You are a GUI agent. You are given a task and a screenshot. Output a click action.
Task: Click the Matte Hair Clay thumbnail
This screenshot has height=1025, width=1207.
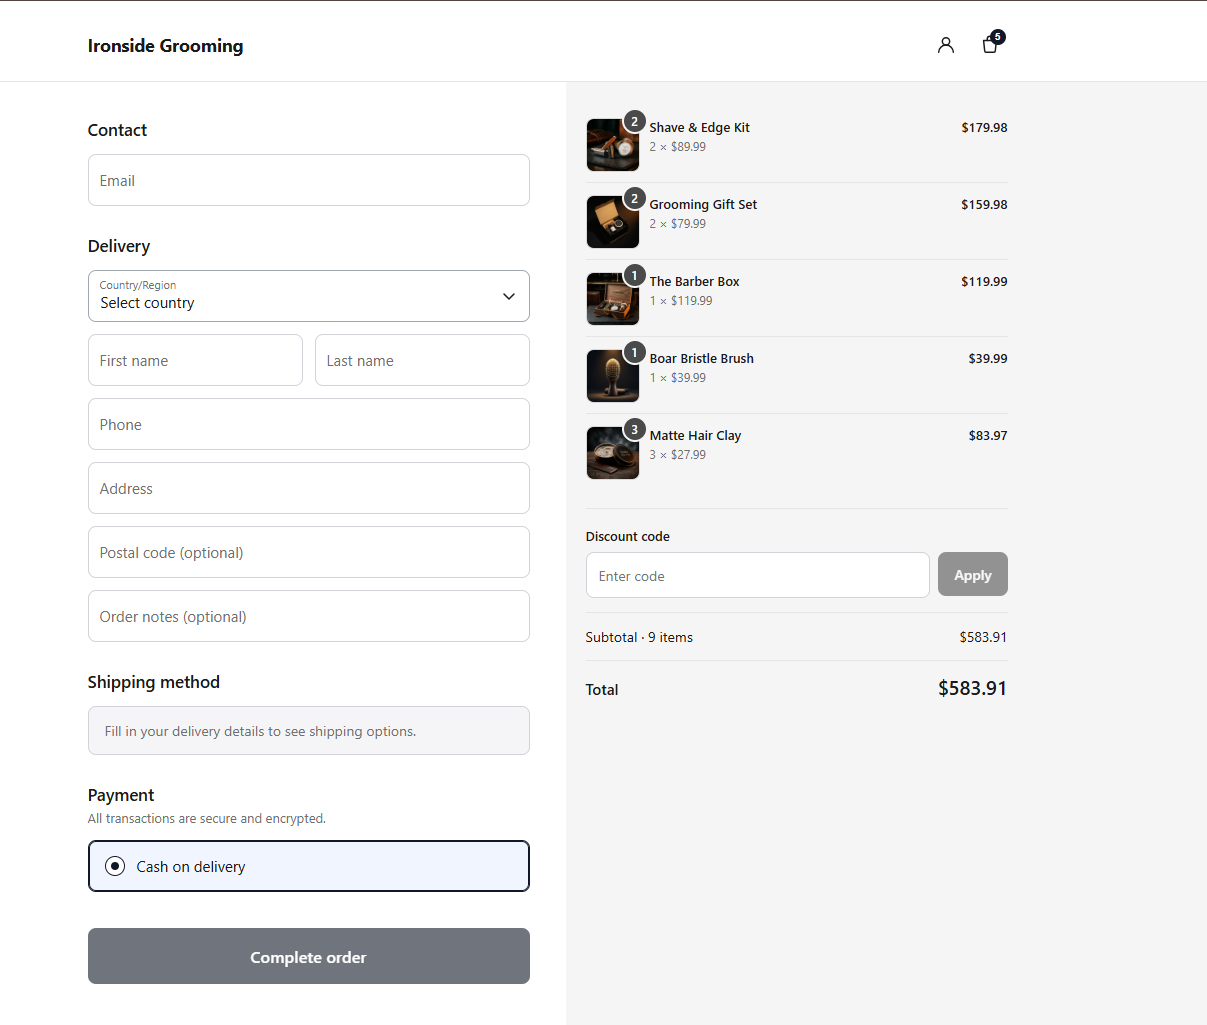[613, 453]
